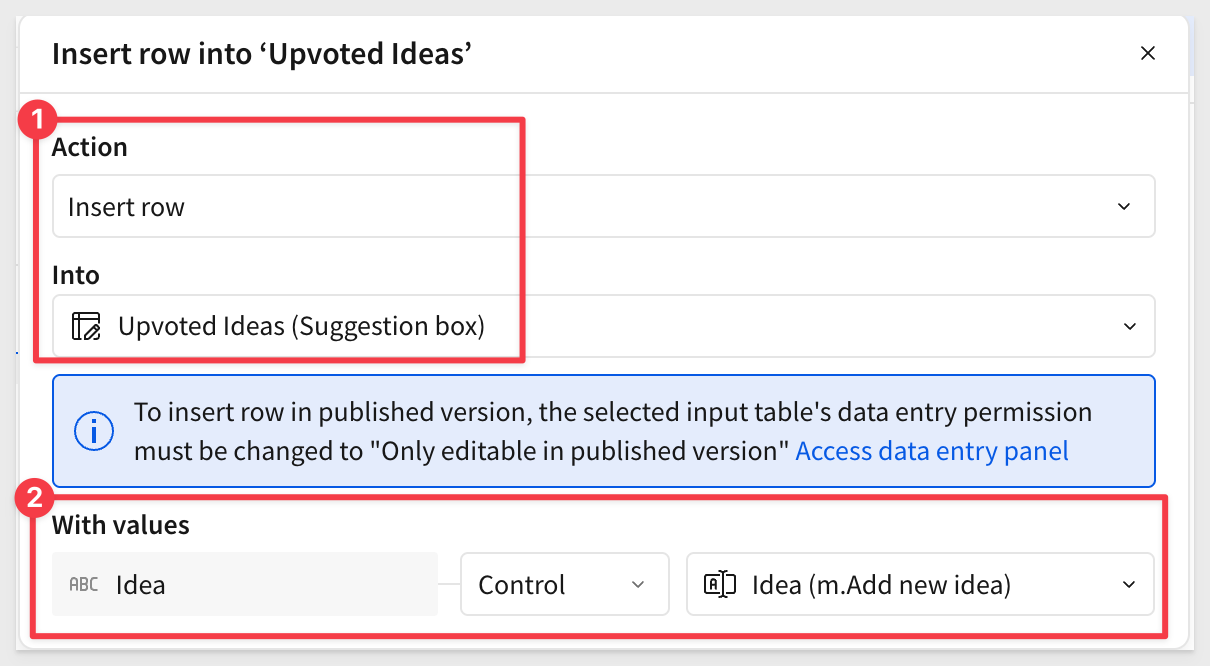Click the ABC text type icon

[83, 585]
